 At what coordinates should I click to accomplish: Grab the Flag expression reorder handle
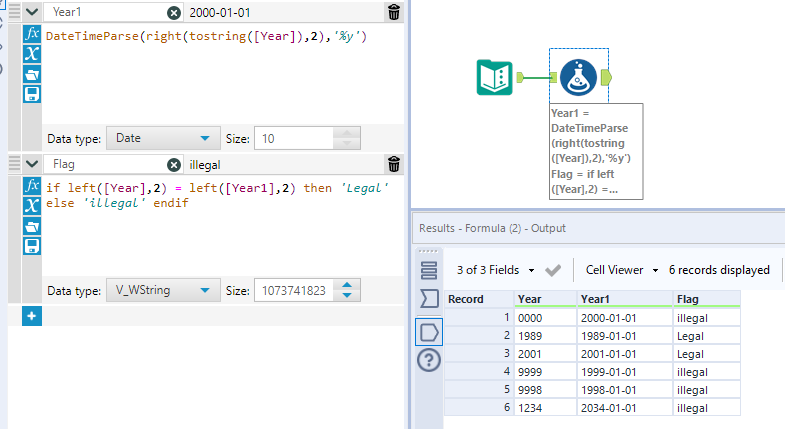click(15, 163)
